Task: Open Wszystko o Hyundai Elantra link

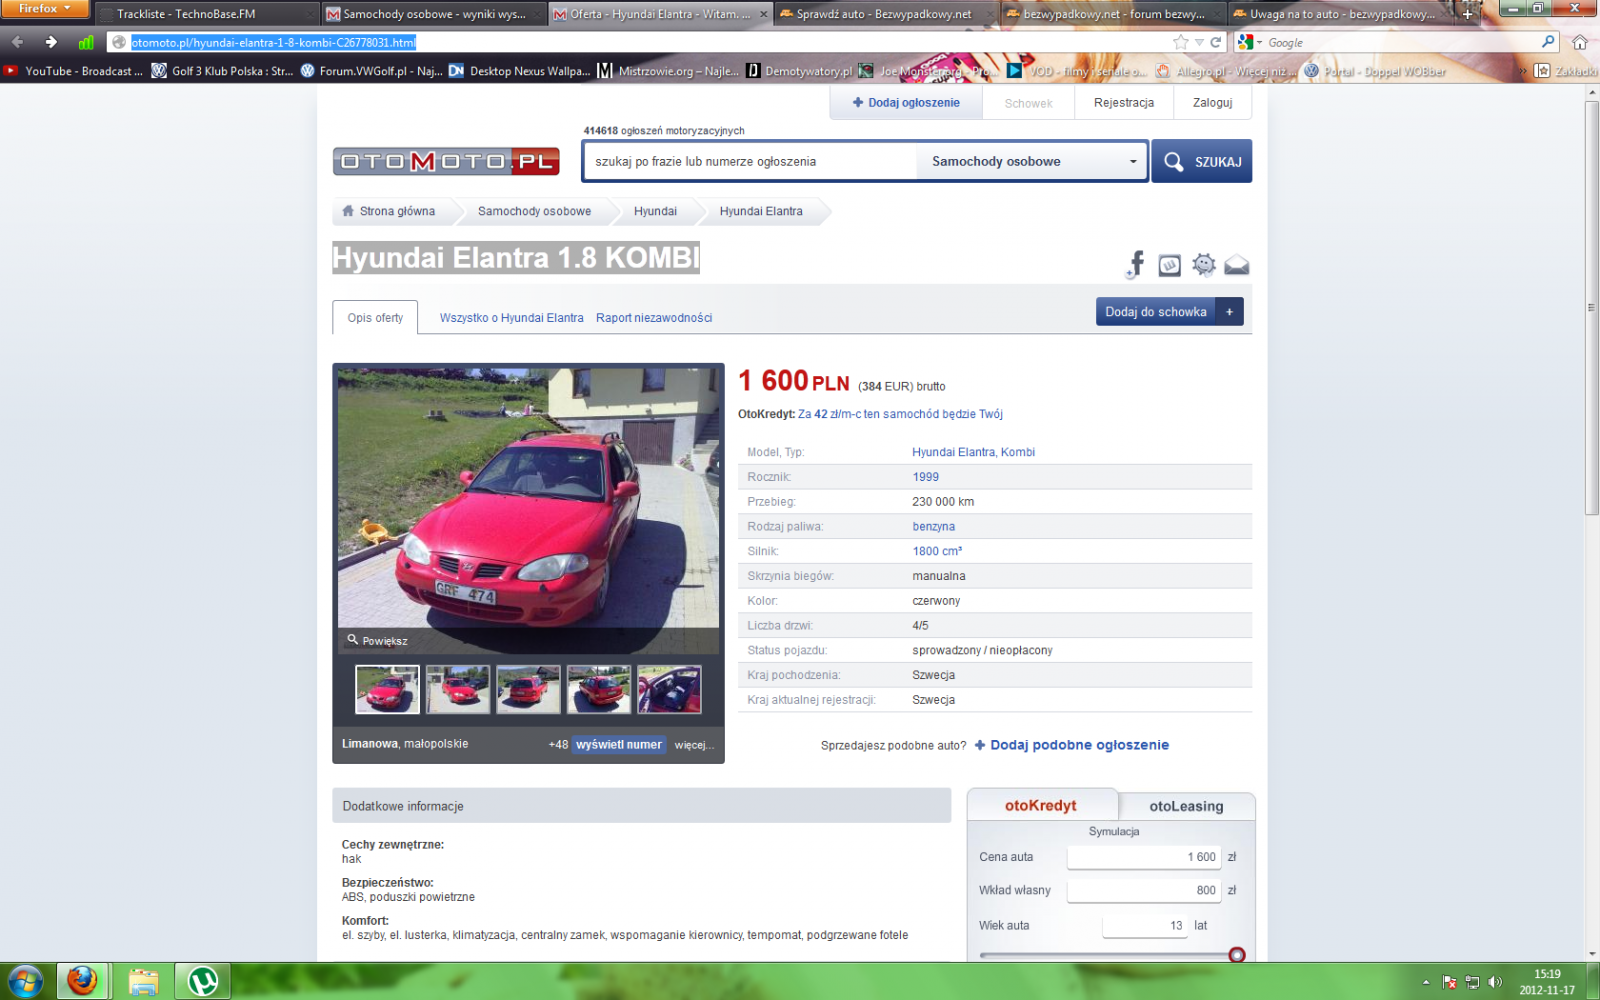Action: (512, 318)
